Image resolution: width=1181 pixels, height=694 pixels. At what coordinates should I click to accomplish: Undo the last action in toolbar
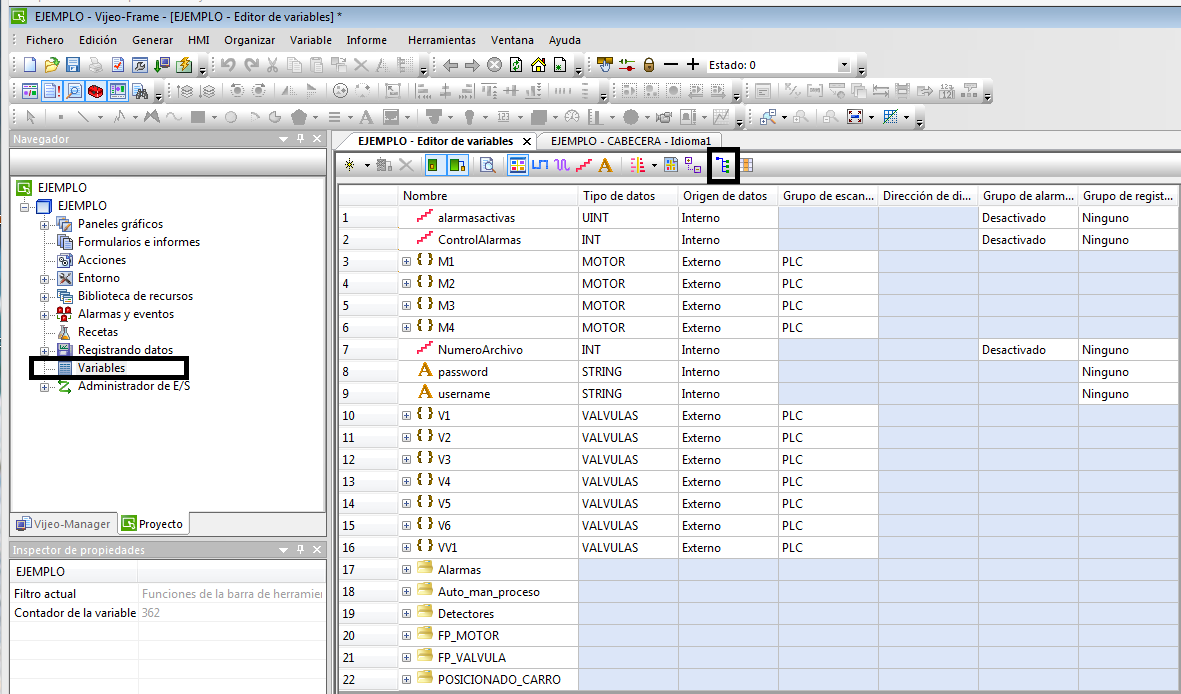(x=228, y=66)
